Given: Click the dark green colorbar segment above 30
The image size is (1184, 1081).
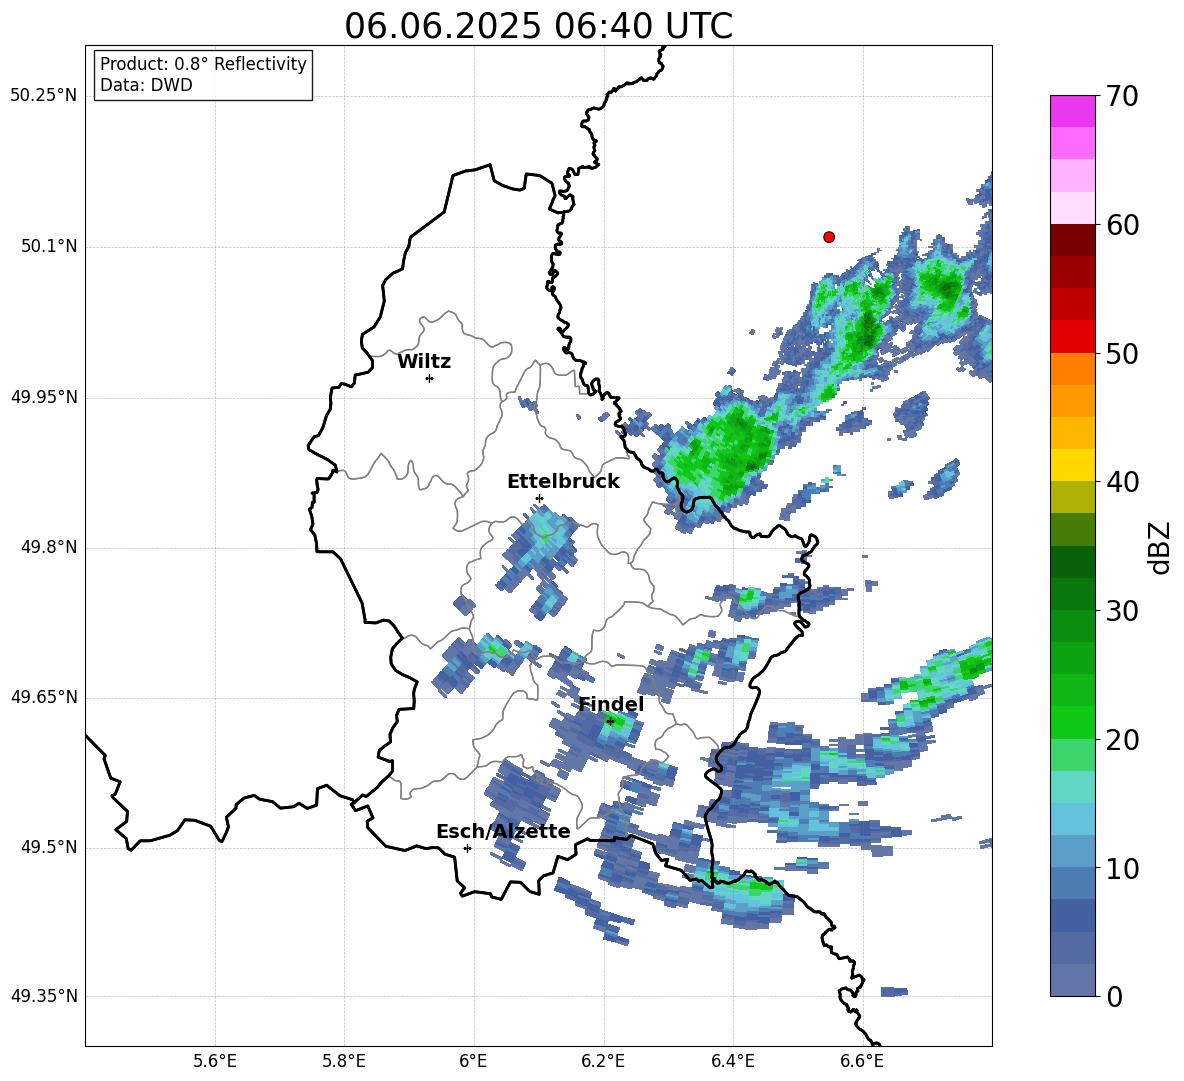Looking at the screenshot, I should [1072, 594].
